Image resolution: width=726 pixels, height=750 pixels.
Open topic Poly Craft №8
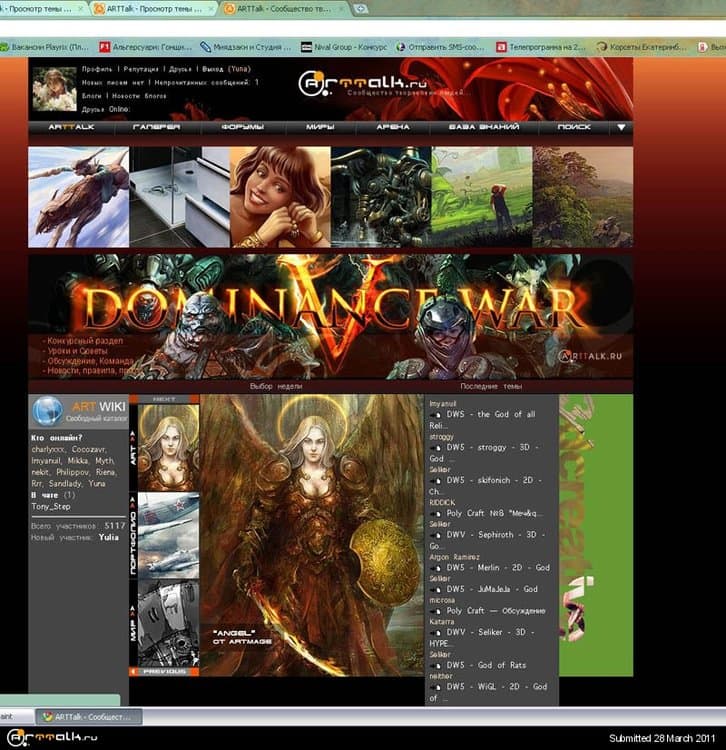[x=495, y=513]
